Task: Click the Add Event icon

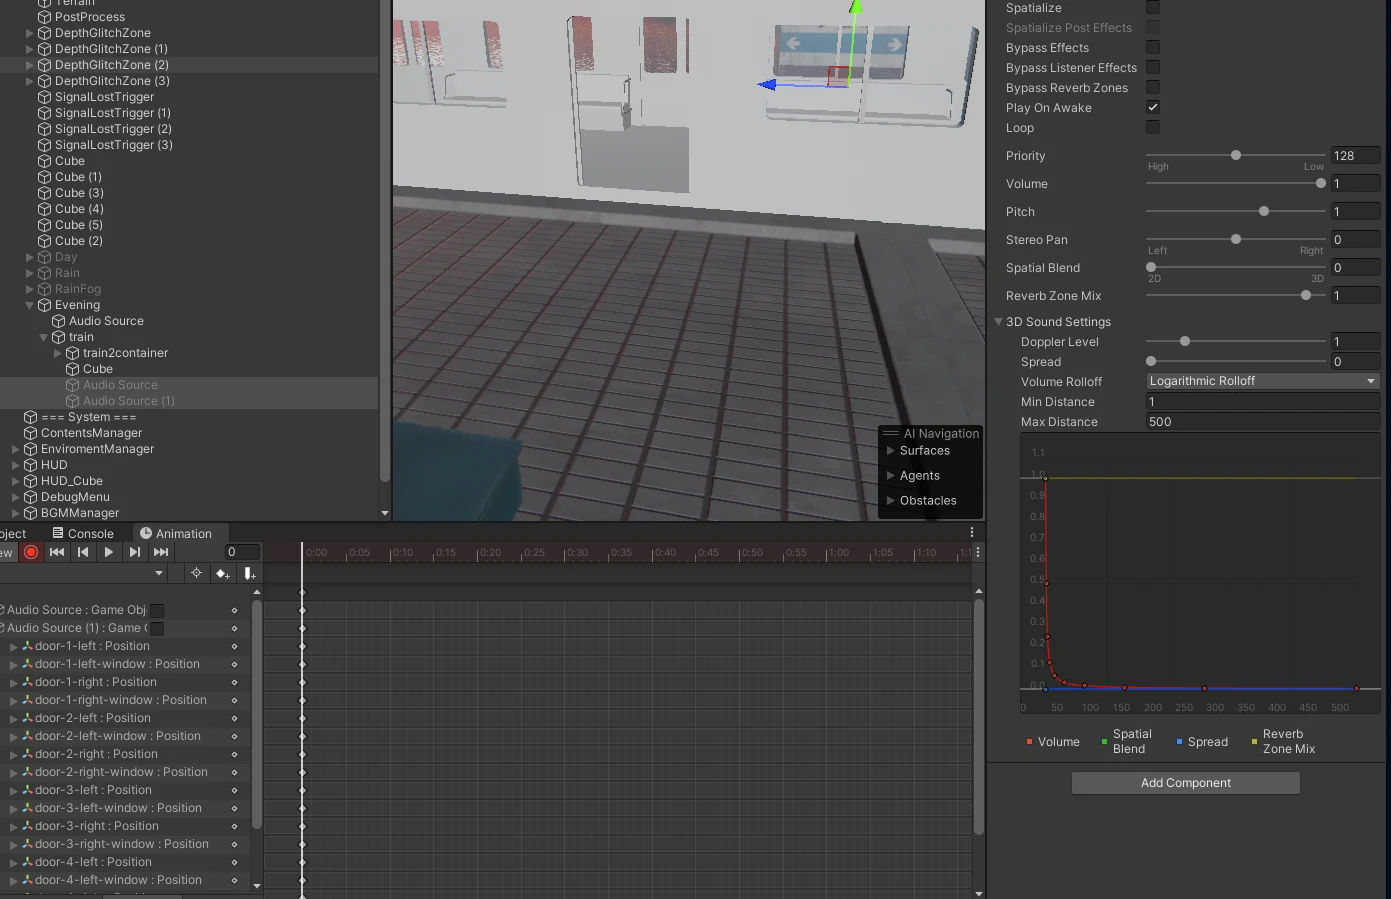Action: coord(249,573)
